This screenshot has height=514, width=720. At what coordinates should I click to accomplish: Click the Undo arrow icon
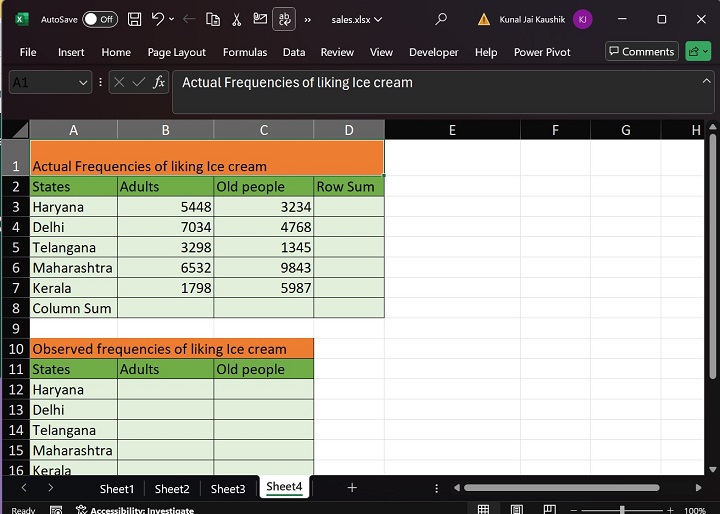click(x=158, y=19)
